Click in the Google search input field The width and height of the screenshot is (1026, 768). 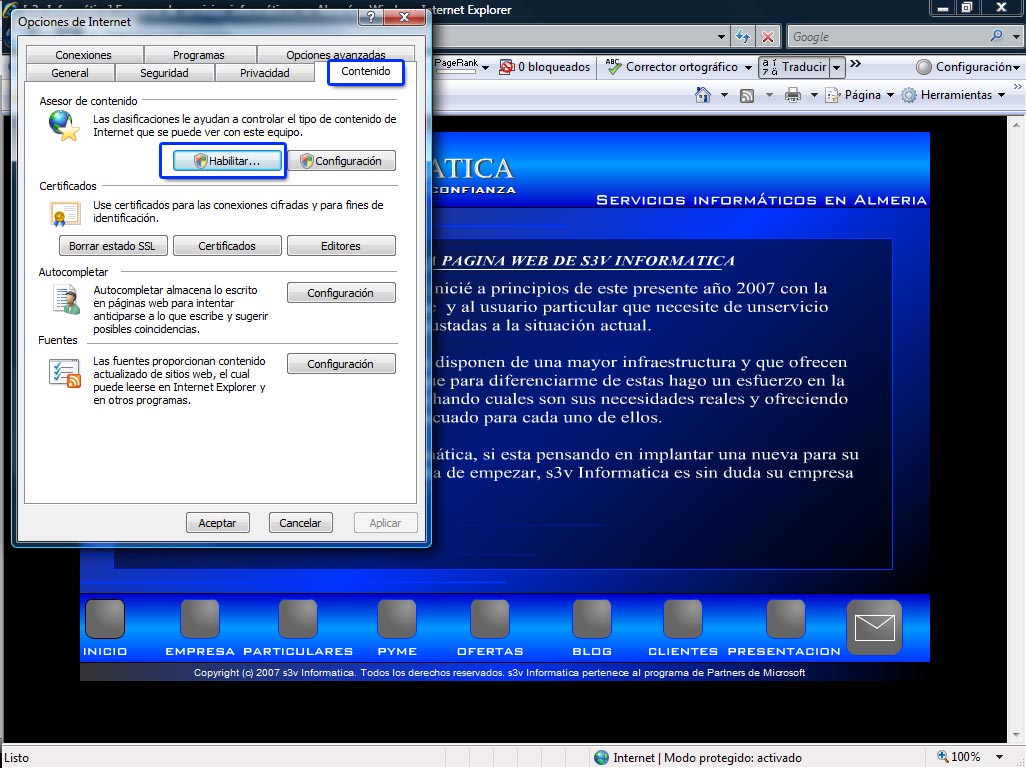click(885, 36)
